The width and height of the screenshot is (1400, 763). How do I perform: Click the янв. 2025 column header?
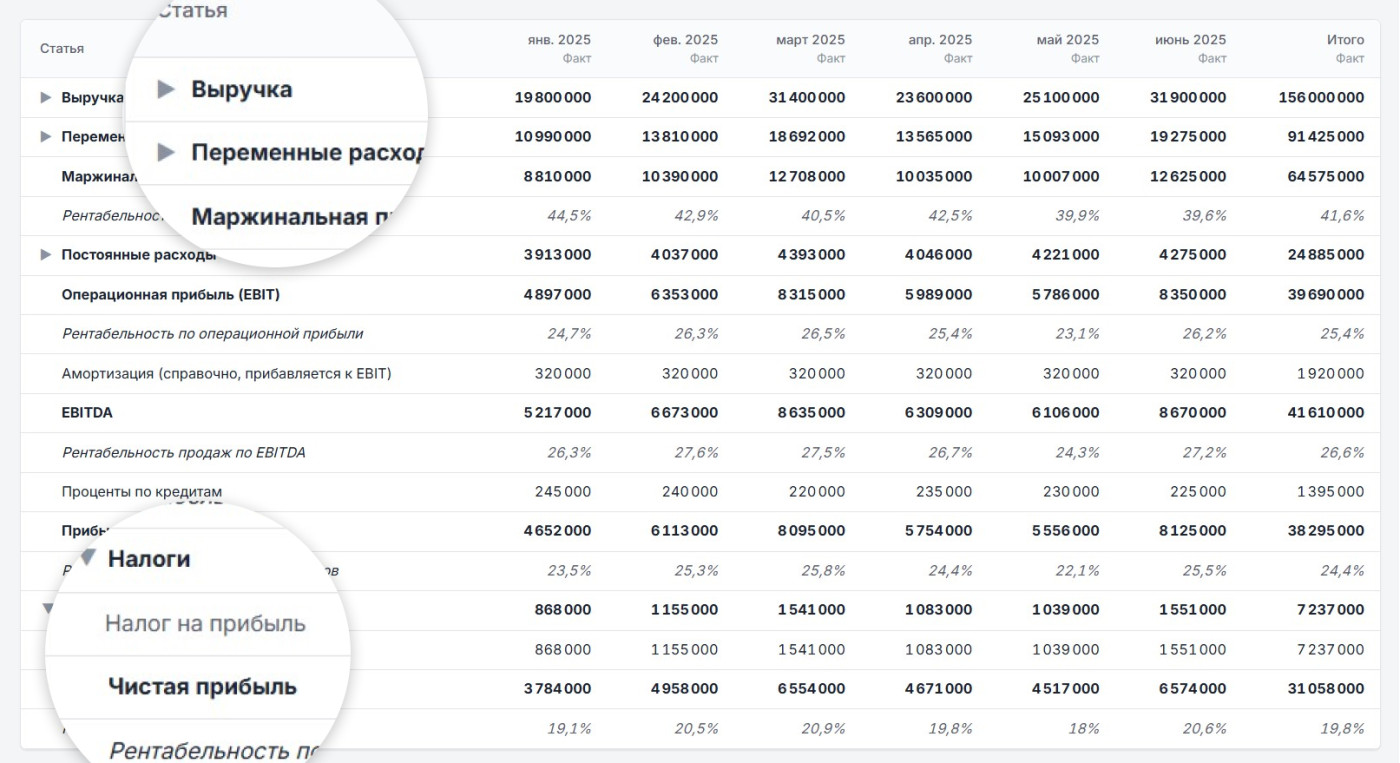click(559, 40)
